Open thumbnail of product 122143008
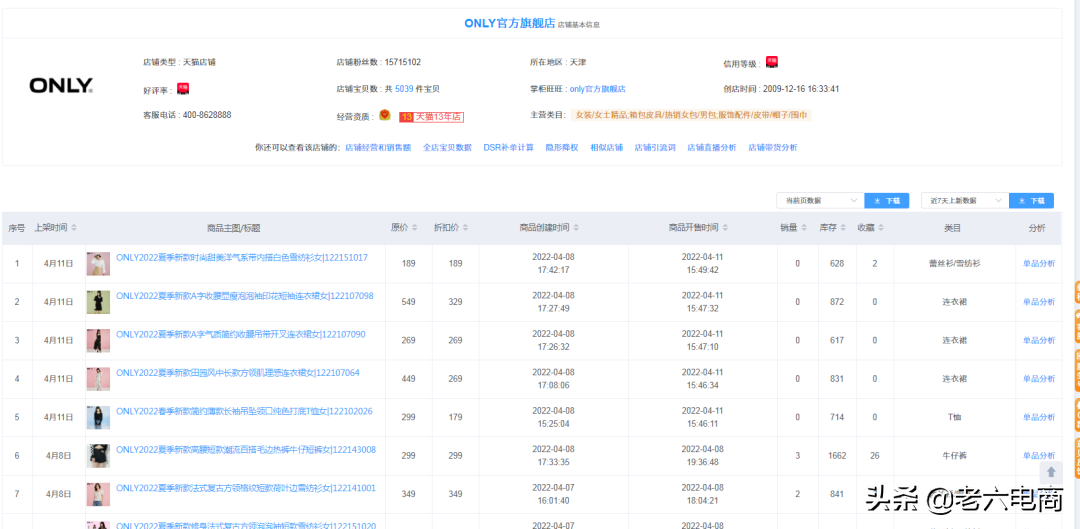This screenshot has width=1080, height=529. [98, 456]
